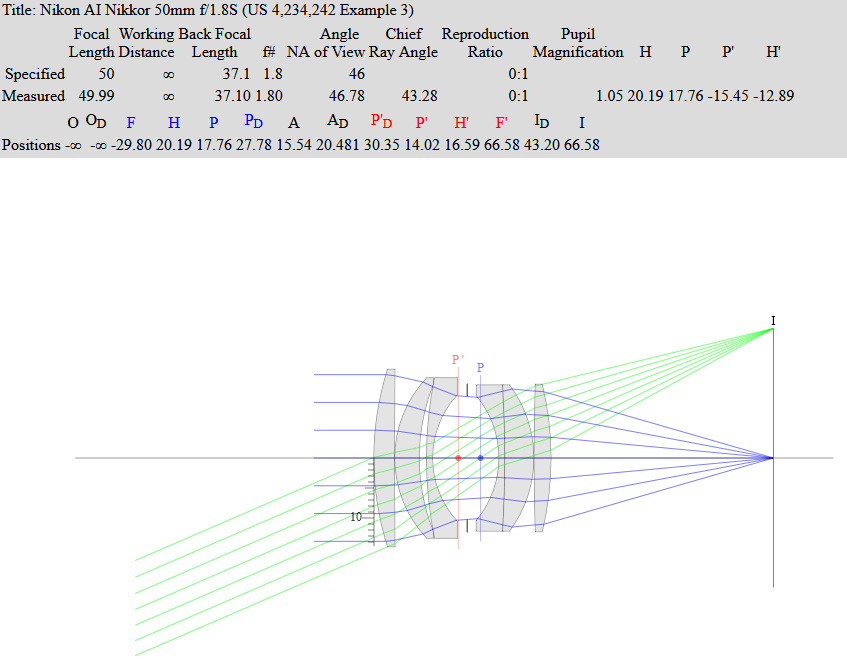847x671 pixels.
Task: Click the "NA" column header
Action: click(298, 52)
